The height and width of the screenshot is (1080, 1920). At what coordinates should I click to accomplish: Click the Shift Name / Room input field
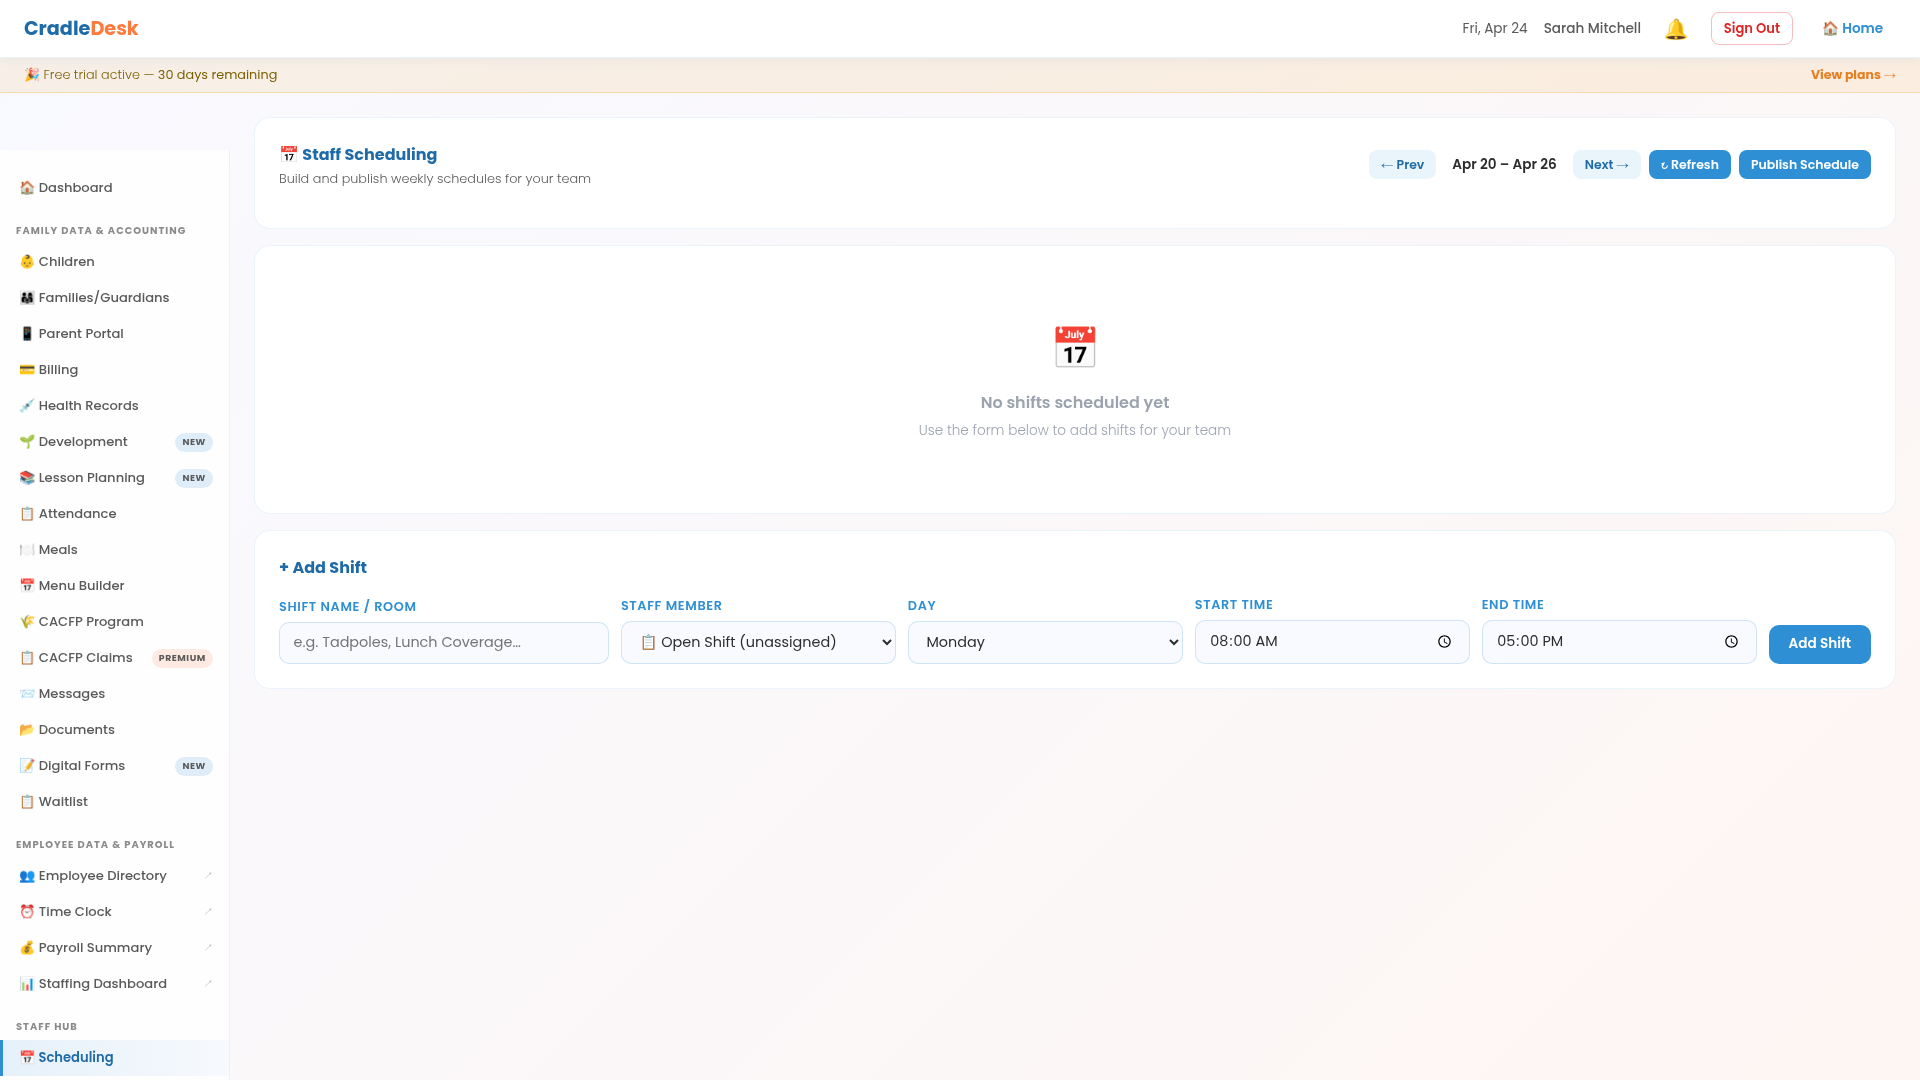(x=443, y=643)
